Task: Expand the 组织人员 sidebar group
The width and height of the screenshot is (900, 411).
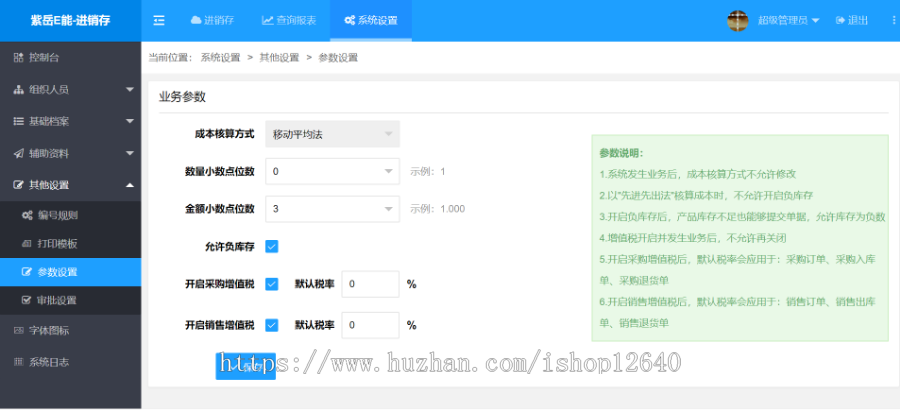Action: pos(71,90)
